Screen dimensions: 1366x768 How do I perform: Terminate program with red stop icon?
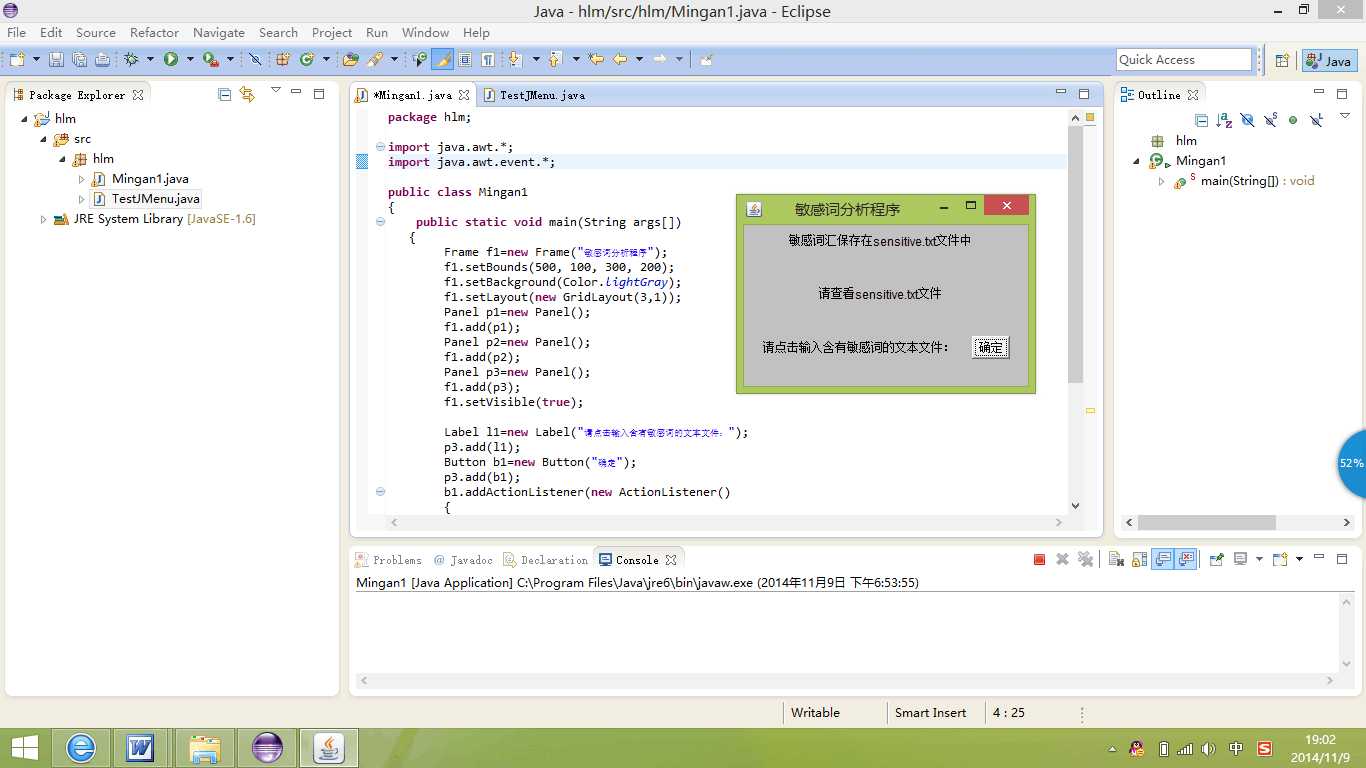1039,560
